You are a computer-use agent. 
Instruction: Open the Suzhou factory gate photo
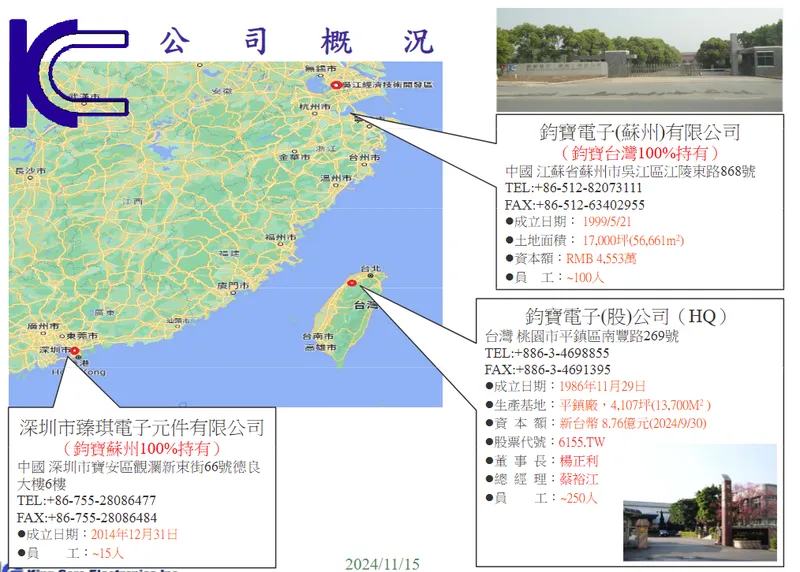pyautogui.click(x=639, y=60)
